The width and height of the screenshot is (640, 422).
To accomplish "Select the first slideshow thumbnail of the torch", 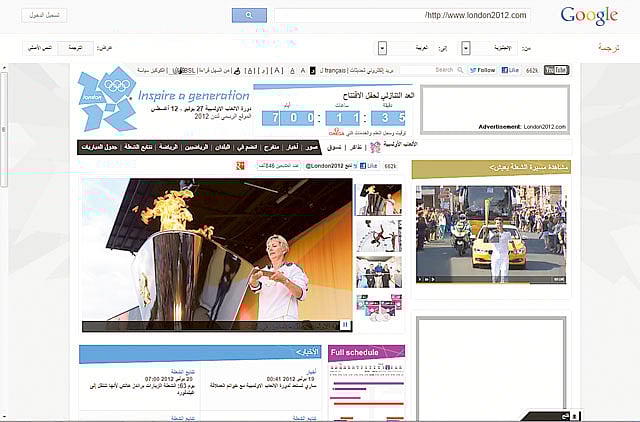I will coord(379,199).
